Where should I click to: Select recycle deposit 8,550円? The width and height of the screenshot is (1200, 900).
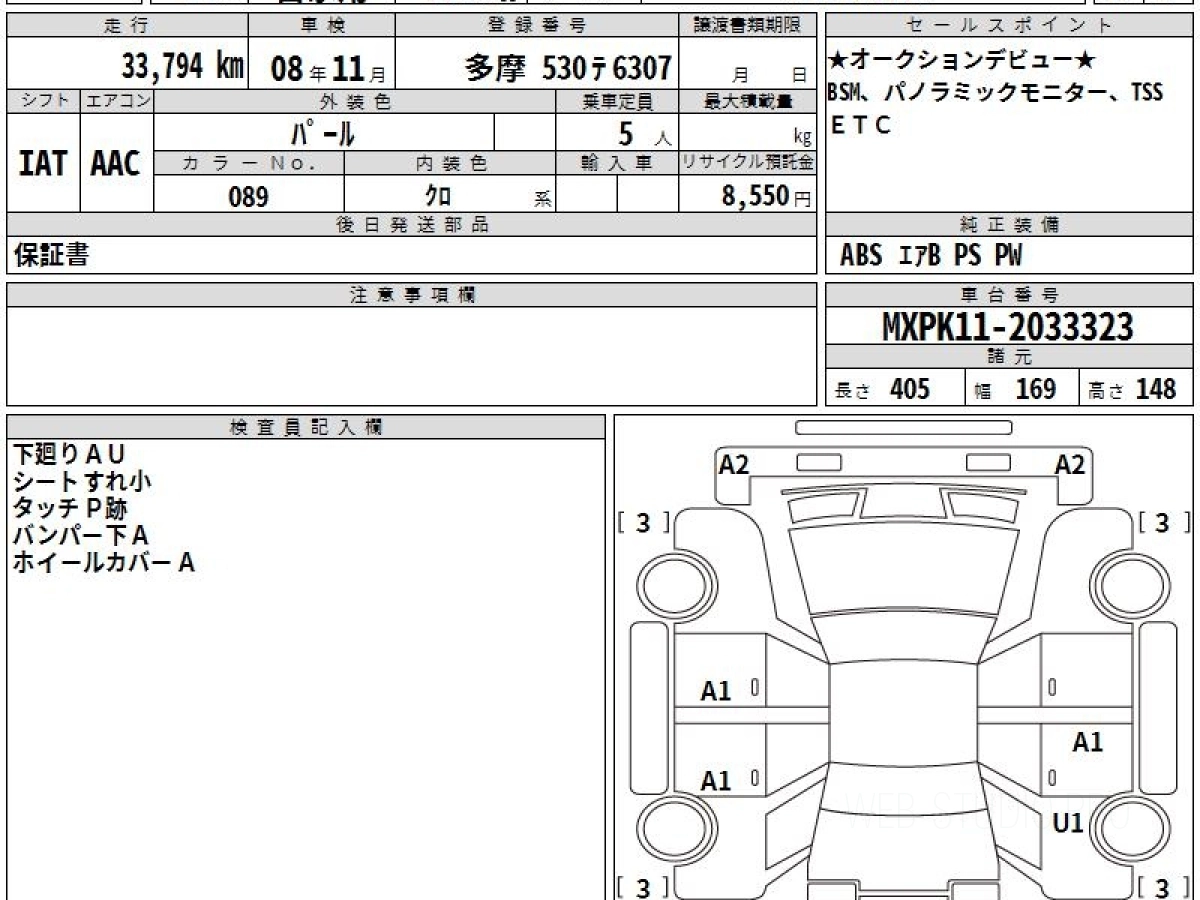tap(766, 196)
